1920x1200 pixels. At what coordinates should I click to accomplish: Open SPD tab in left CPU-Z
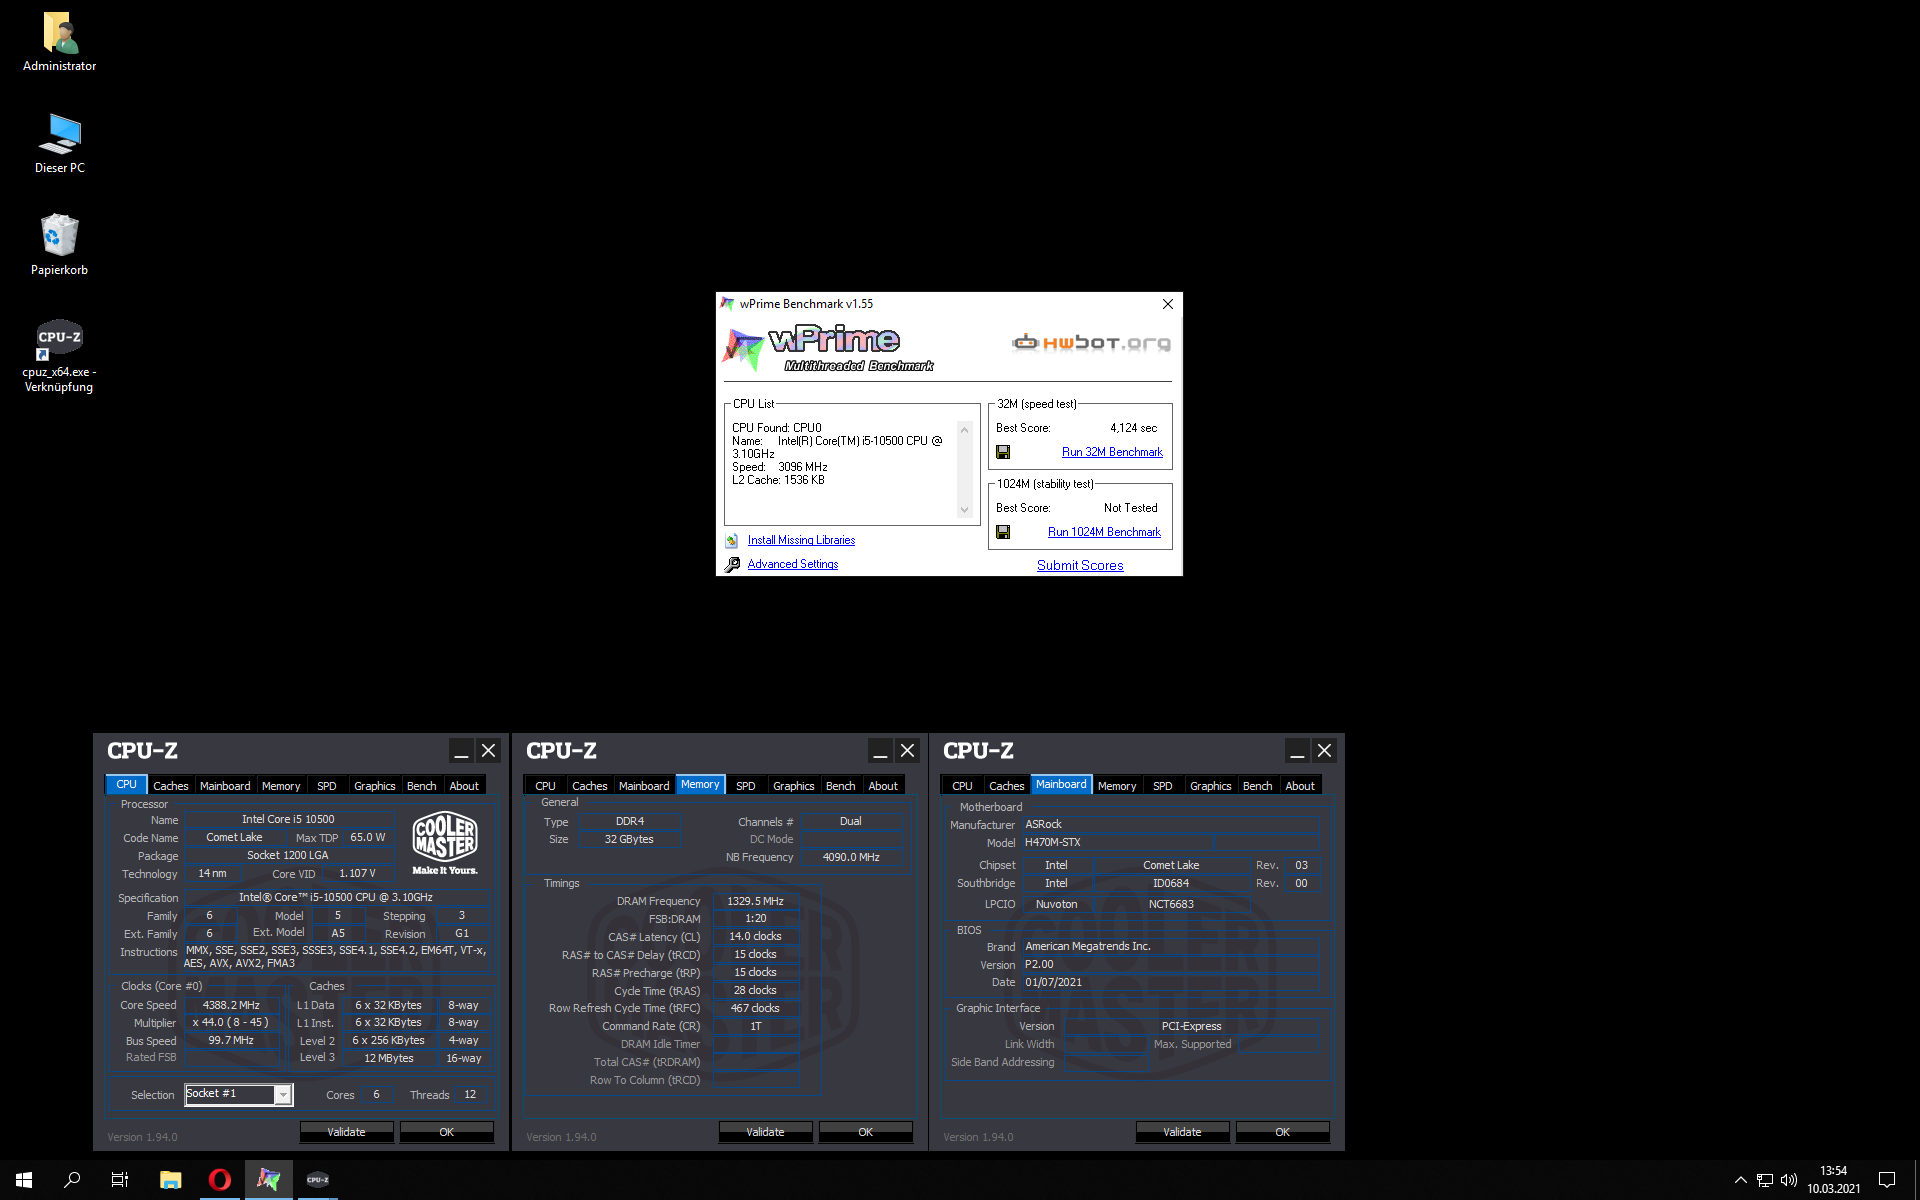click(x=327, y=786)
